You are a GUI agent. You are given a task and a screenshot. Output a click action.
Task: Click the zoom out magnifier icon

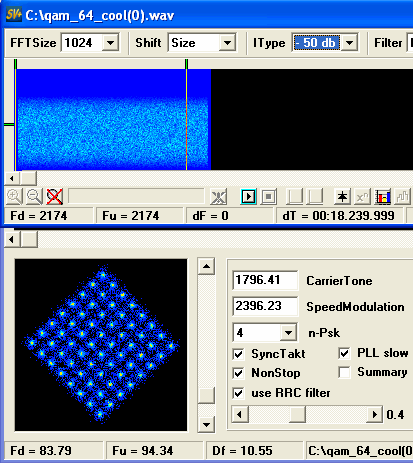point(34,197)
